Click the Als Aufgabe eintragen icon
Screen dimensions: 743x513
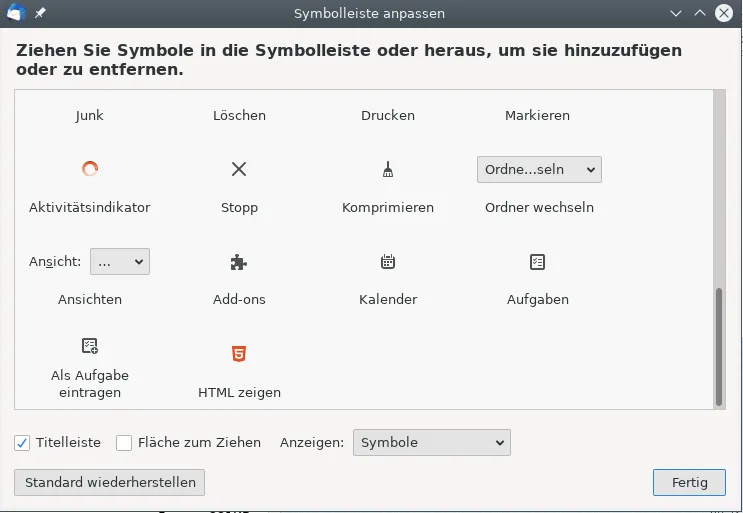[90, 346]
